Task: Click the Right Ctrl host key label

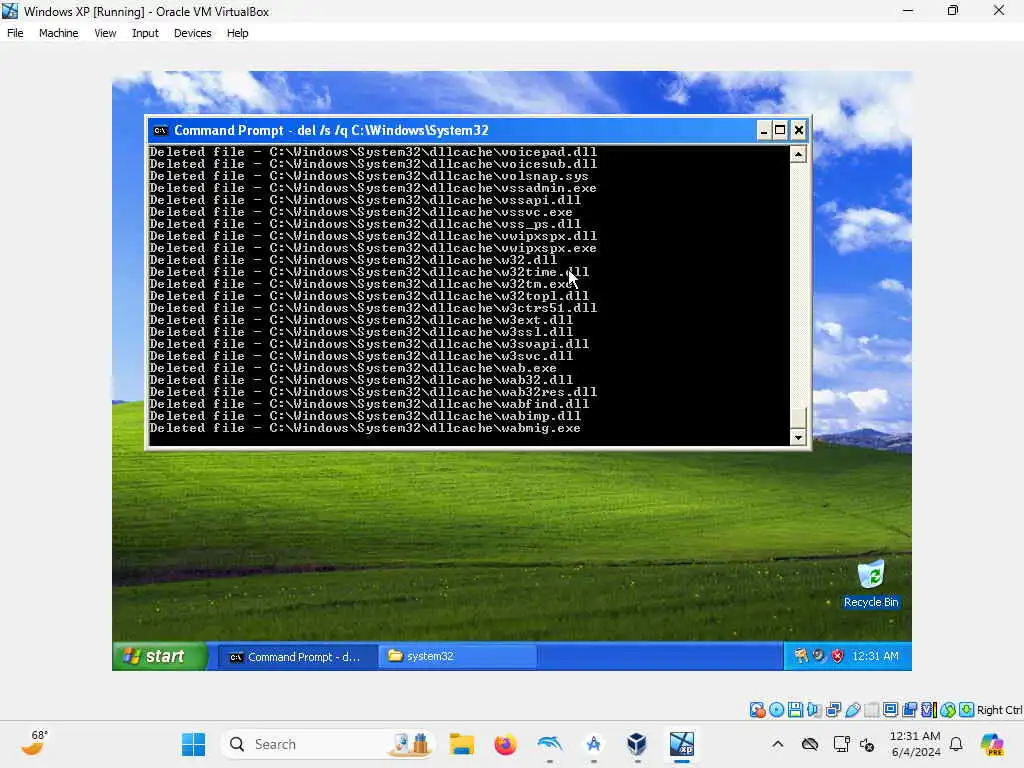Action: (999, 710)
